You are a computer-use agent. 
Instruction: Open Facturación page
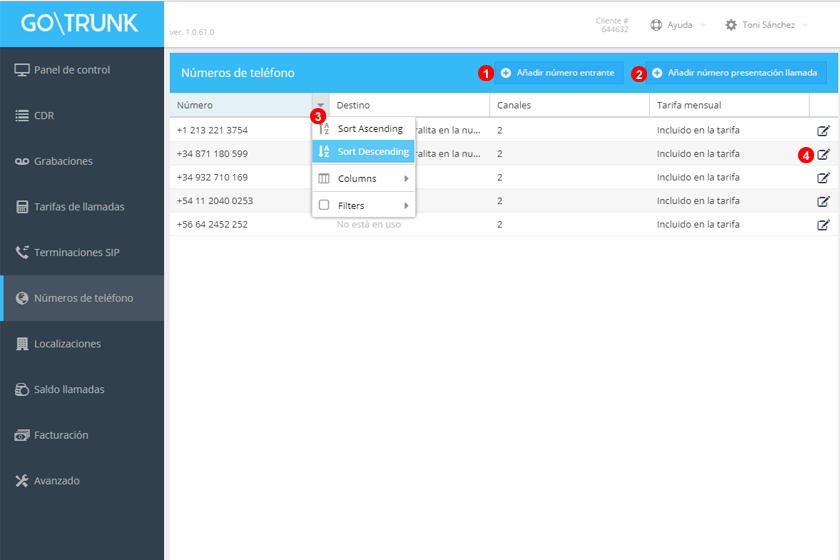click(82, 435)
